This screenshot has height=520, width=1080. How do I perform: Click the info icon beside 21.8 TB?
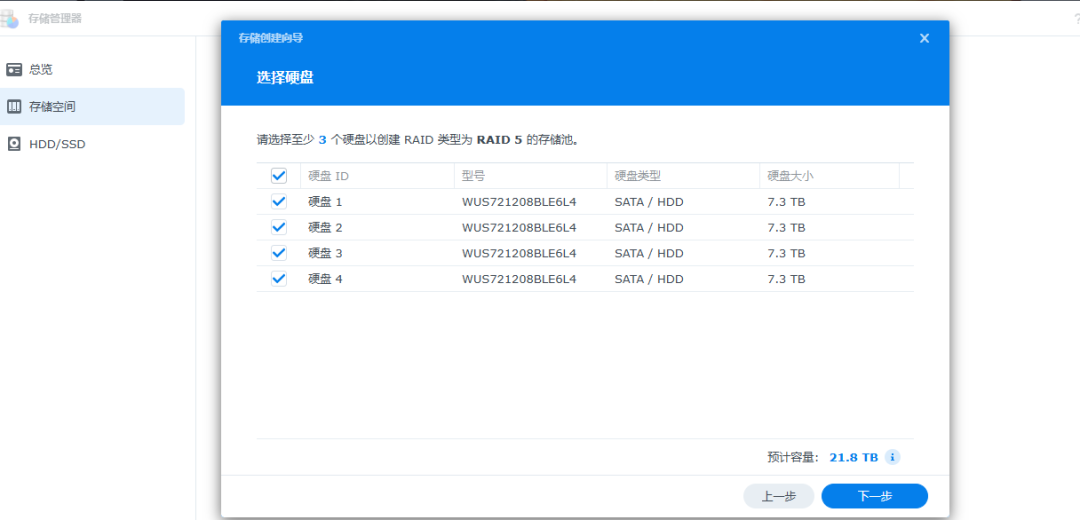893,457
